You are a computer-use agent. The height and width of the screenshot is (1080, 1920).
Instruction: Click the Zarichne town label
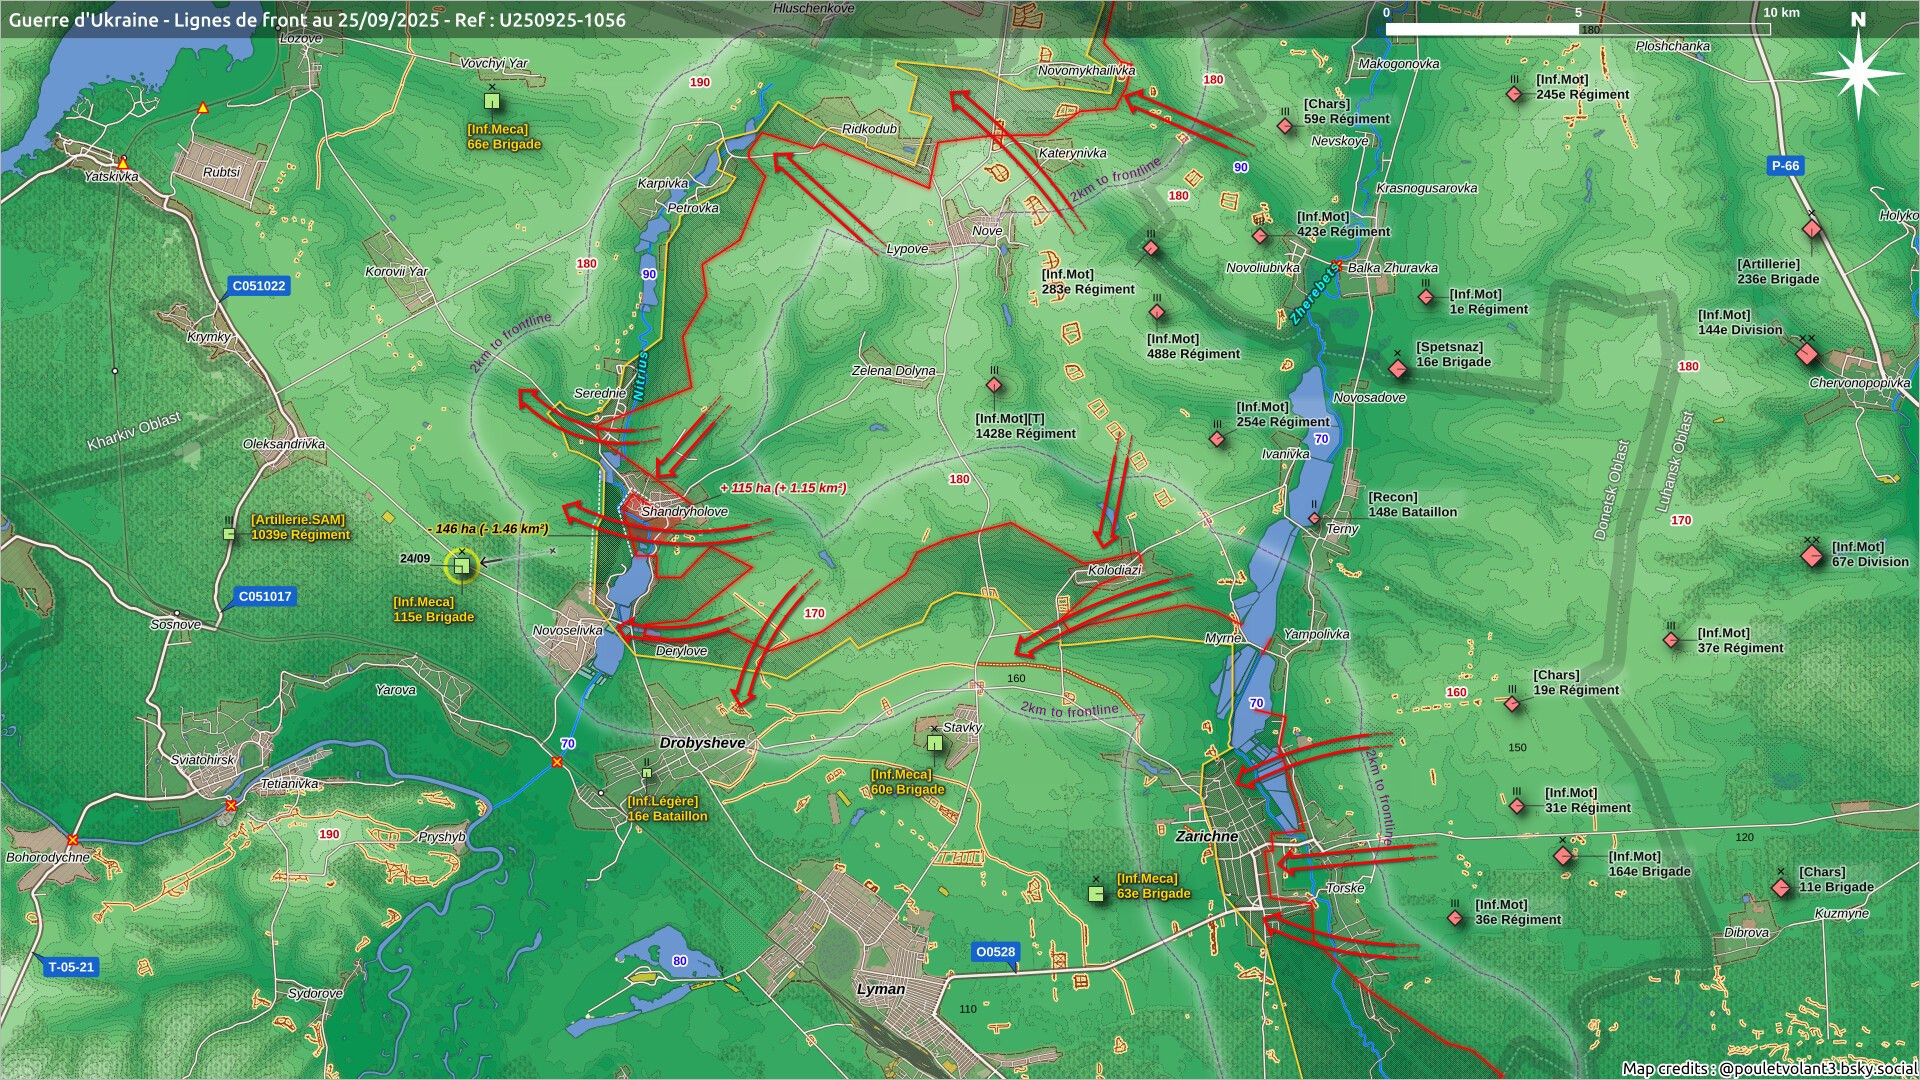pyautogui.click(x=1207, y=836)
